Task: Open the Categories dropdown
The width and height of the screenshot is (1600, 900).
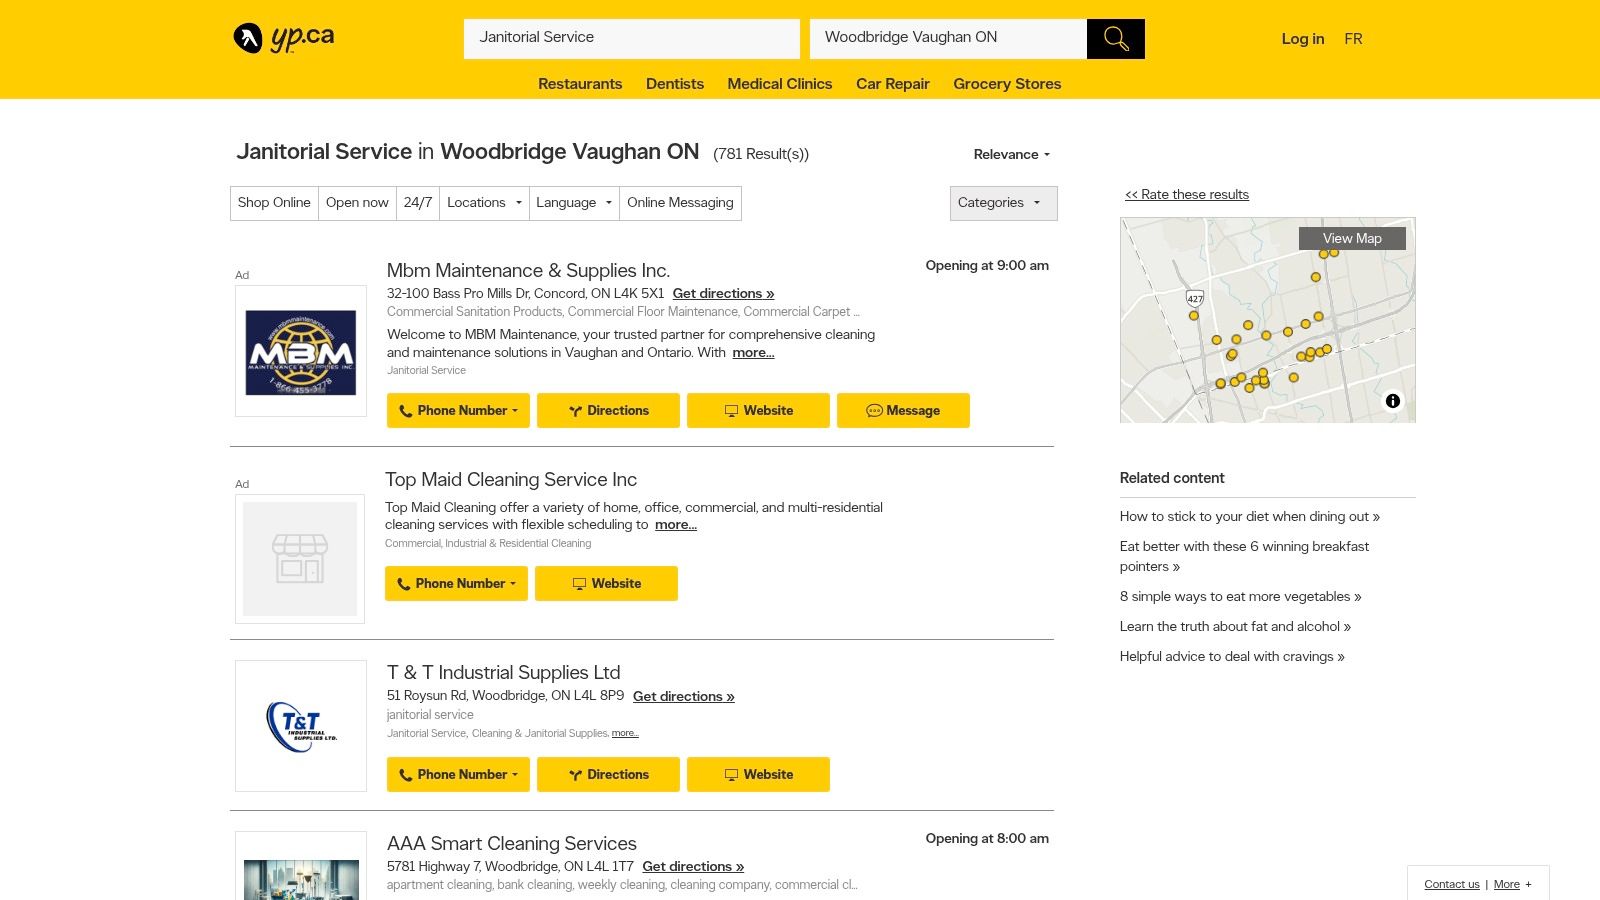Action: point(1003,203)
